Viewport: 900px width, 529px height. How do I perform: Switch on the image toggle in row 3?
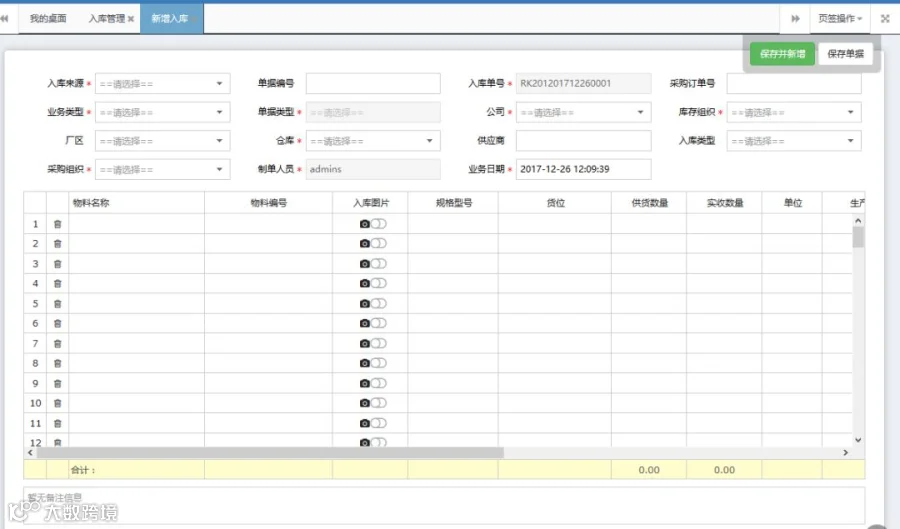[x=379, y=263]
